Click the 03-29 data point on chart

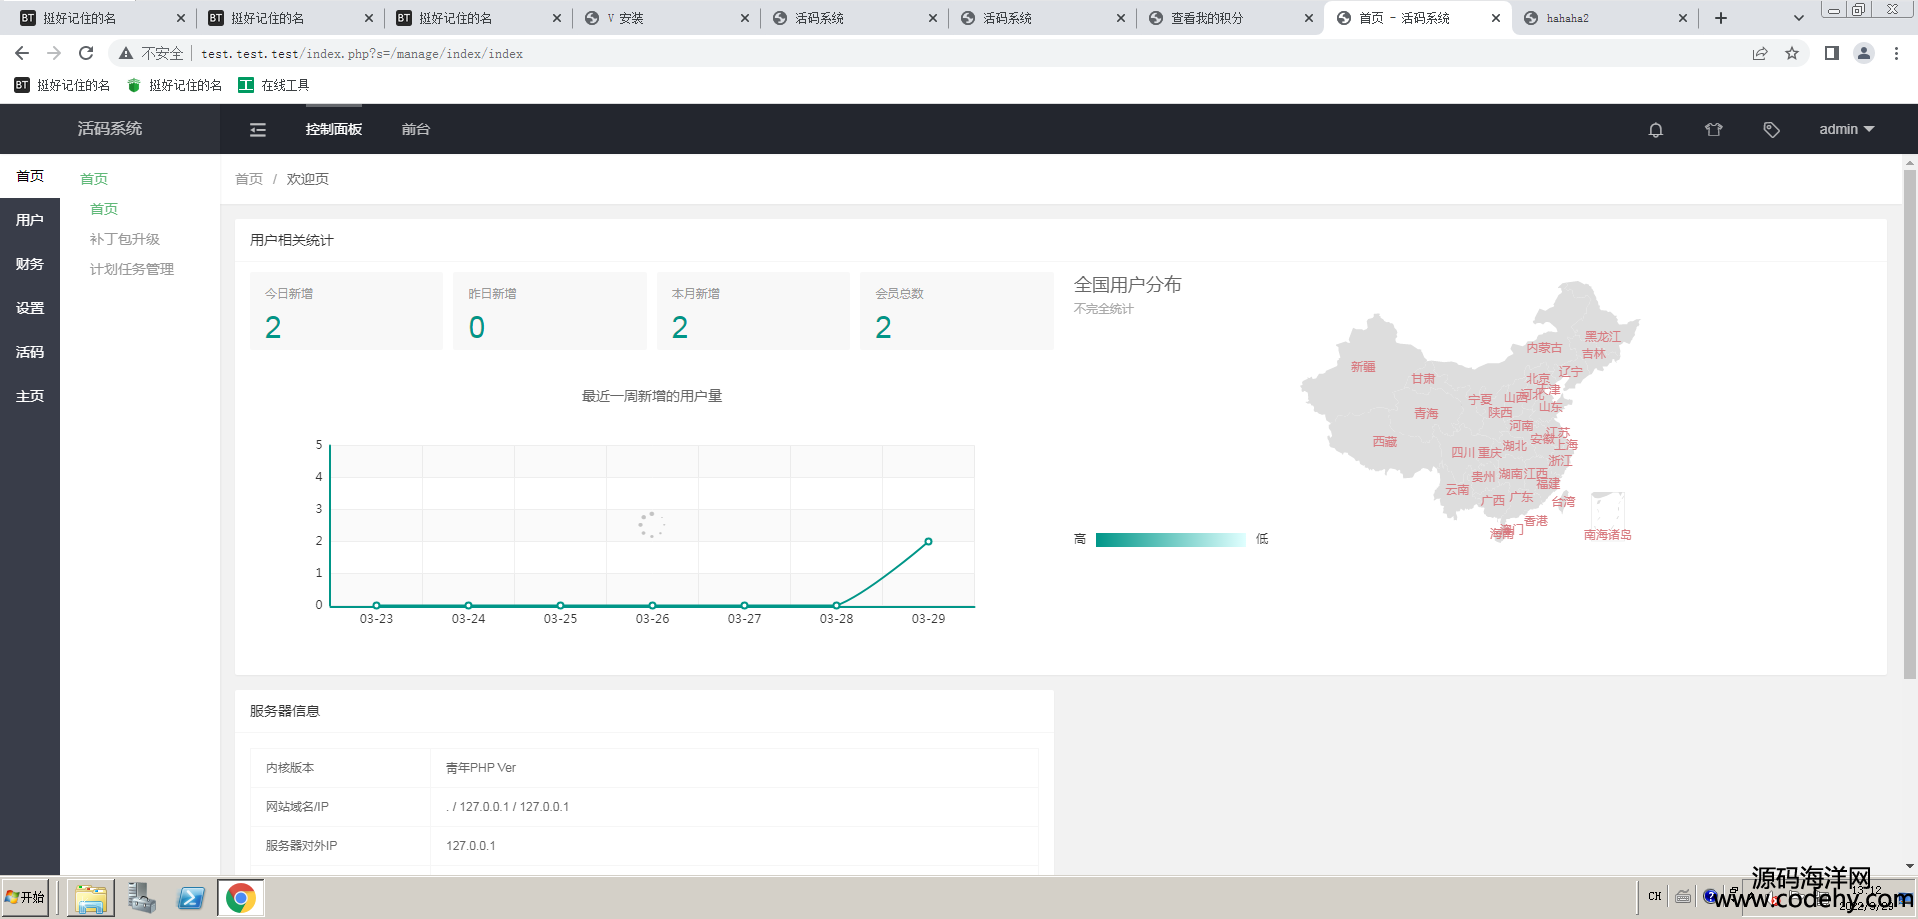coord(928,542)
